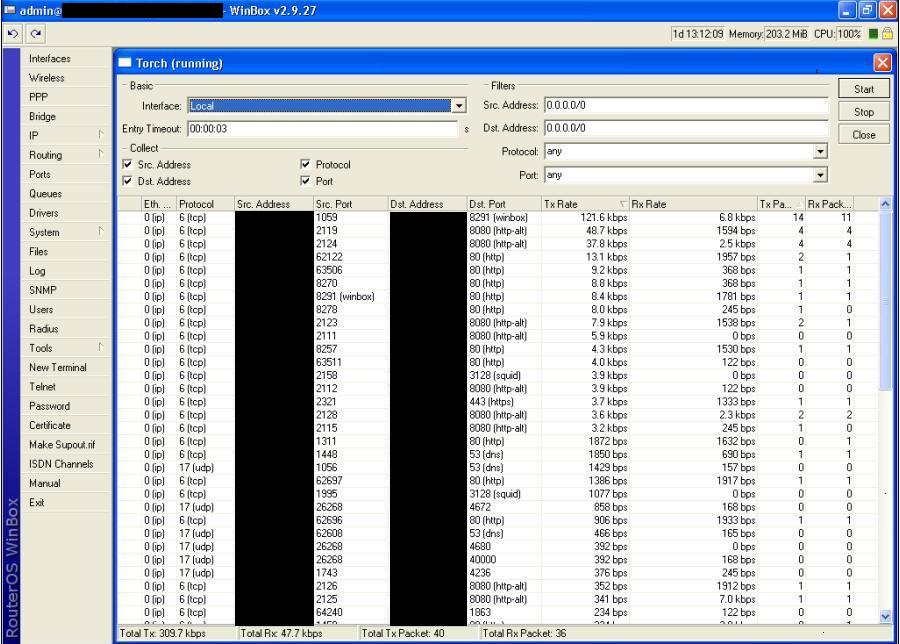Open the Ports menu item

[65, 174]
